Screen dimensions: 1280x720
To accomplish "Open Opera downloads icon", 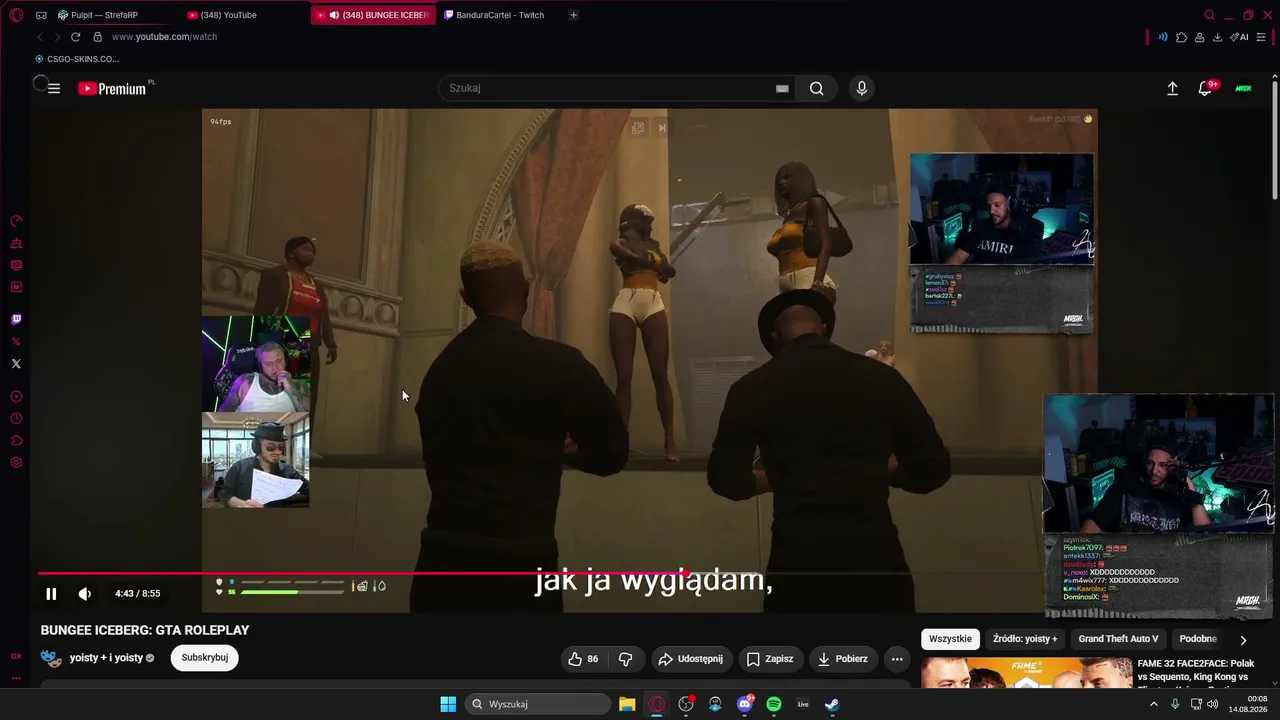I will pos(1217,37).
